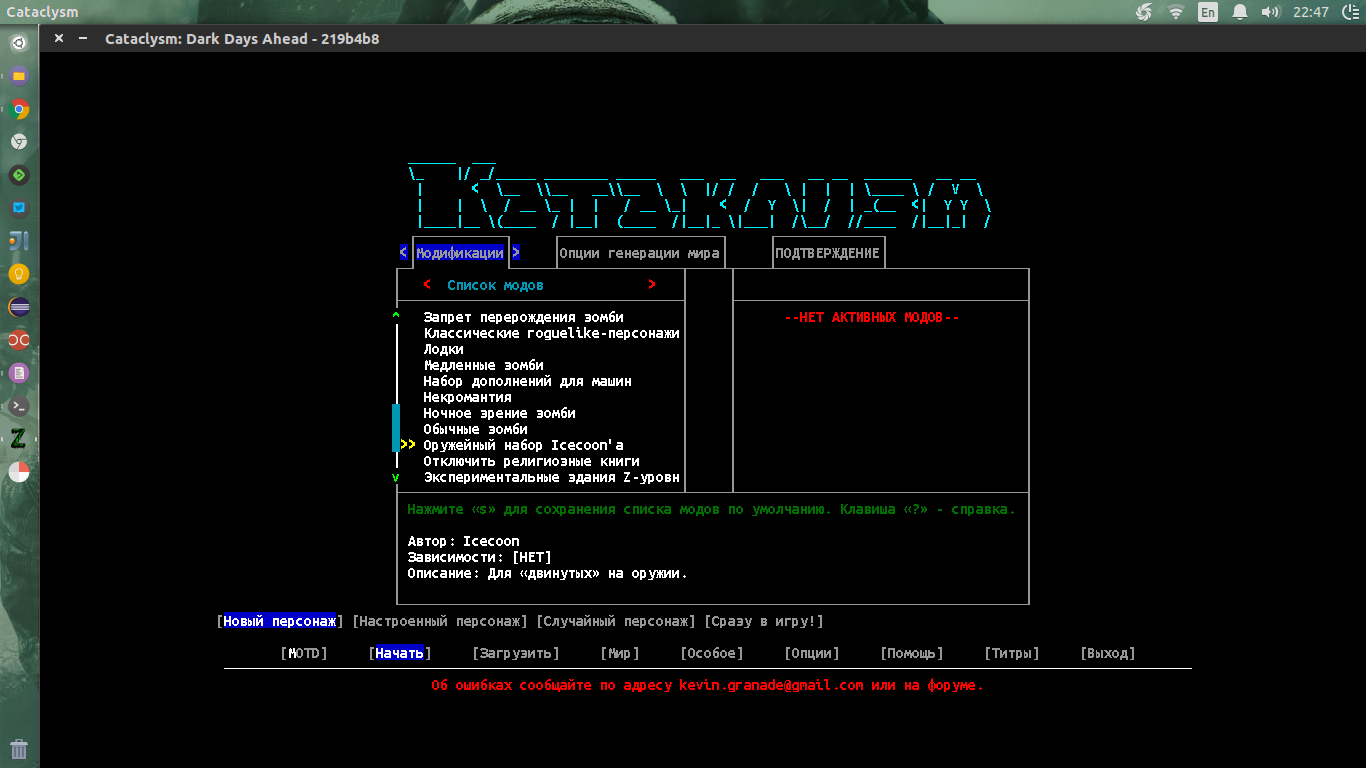1366x768 pixels.
Task: Click red left arrow of Список модов
Action: tap(428, 285)
